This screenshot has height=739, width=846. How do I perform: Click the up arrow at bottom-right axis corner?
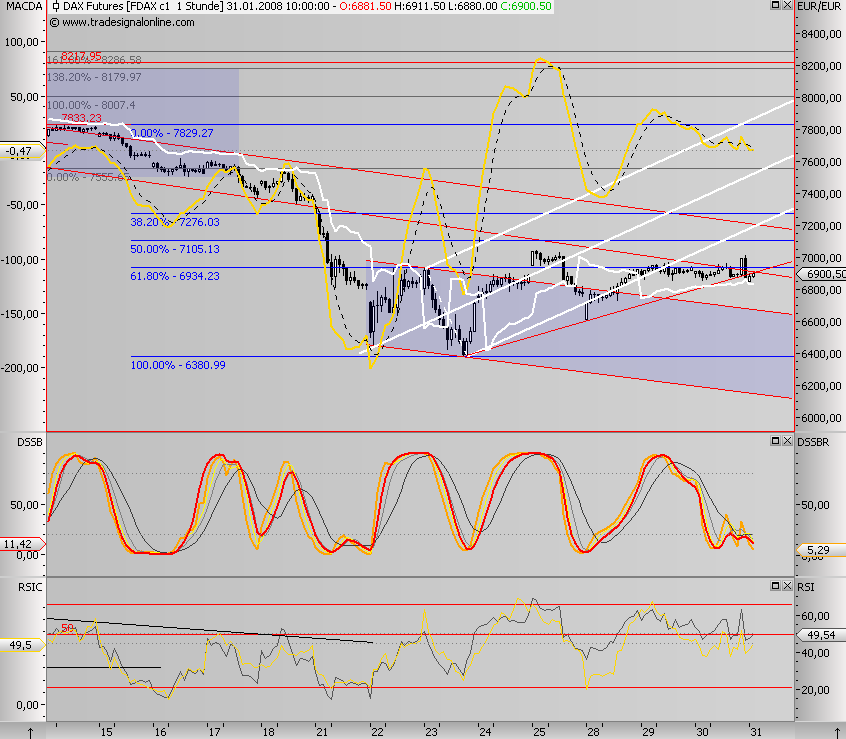click(837, 733)
